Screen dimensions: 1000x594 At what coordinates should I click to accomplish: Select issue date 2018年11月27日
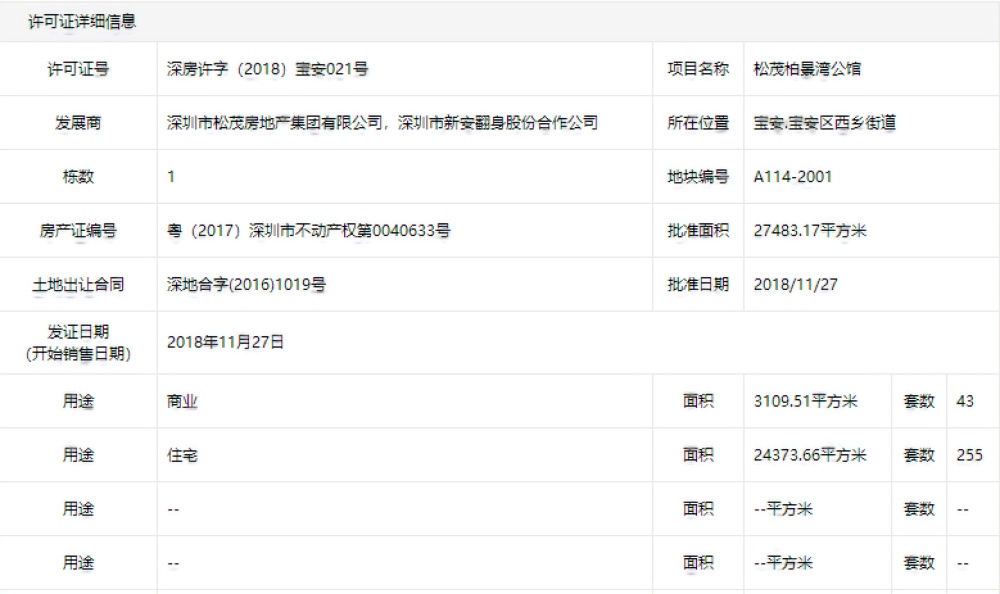click(225, 342)
